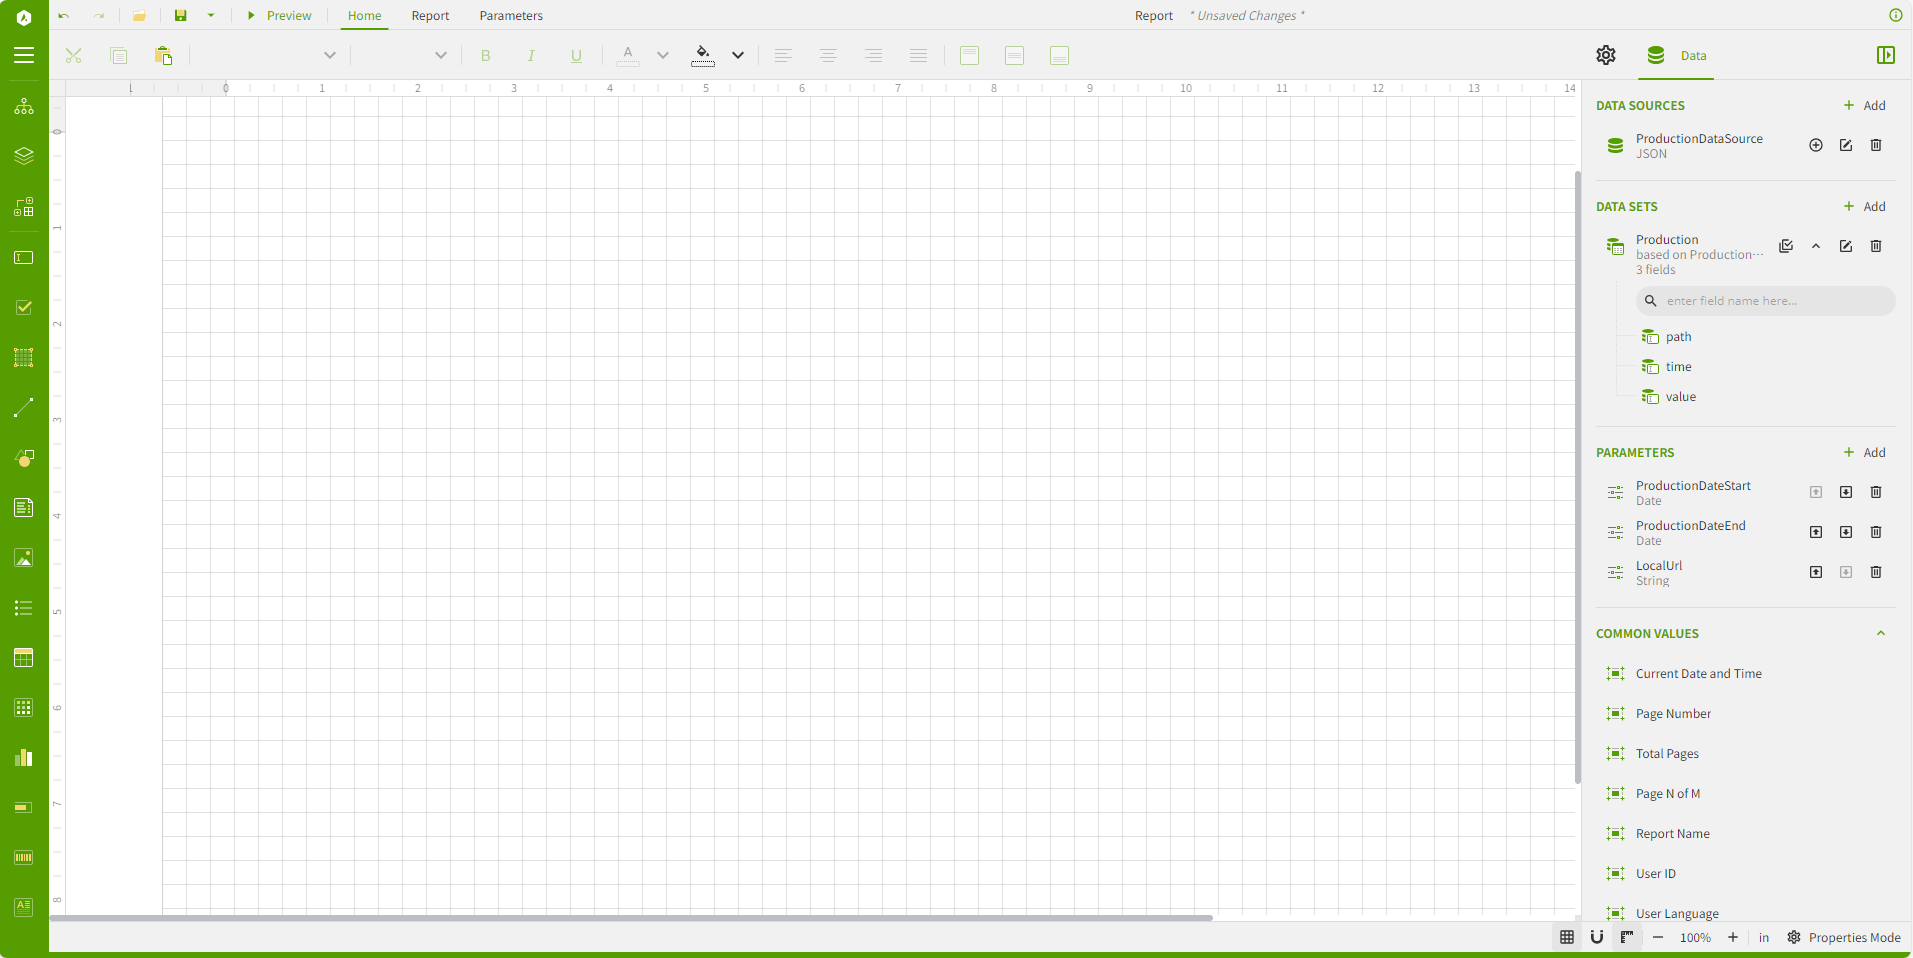Click Preview to render the report
The height and width of the screenshot is (958, 1913).
coord(279,16)
